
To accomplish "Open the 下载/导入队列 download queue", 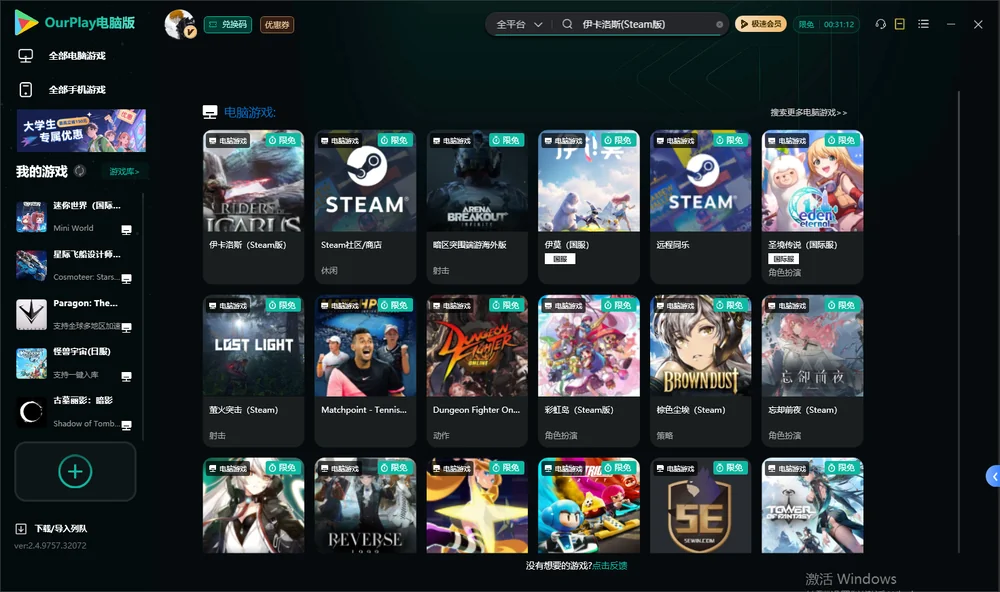I will point(51,528).
